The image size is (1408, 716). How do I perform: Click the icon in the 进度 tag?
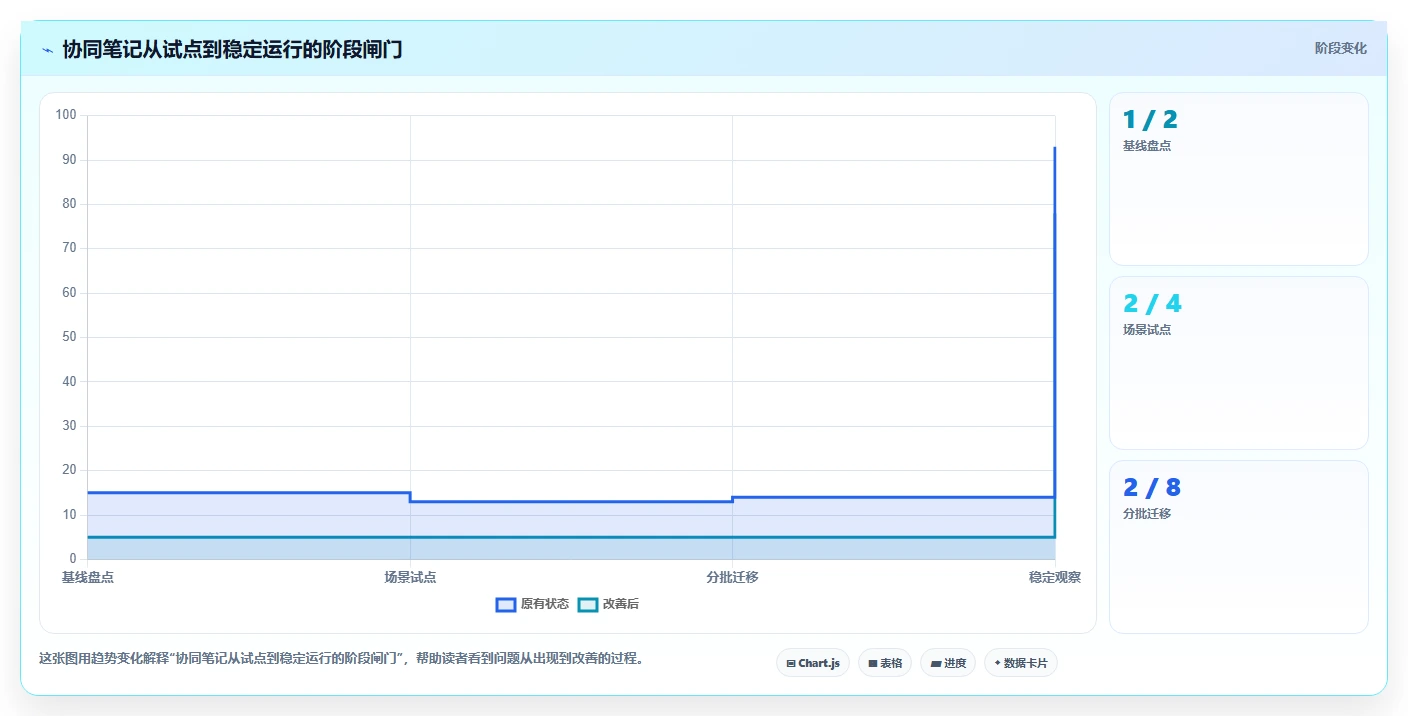tap(935, 663)
